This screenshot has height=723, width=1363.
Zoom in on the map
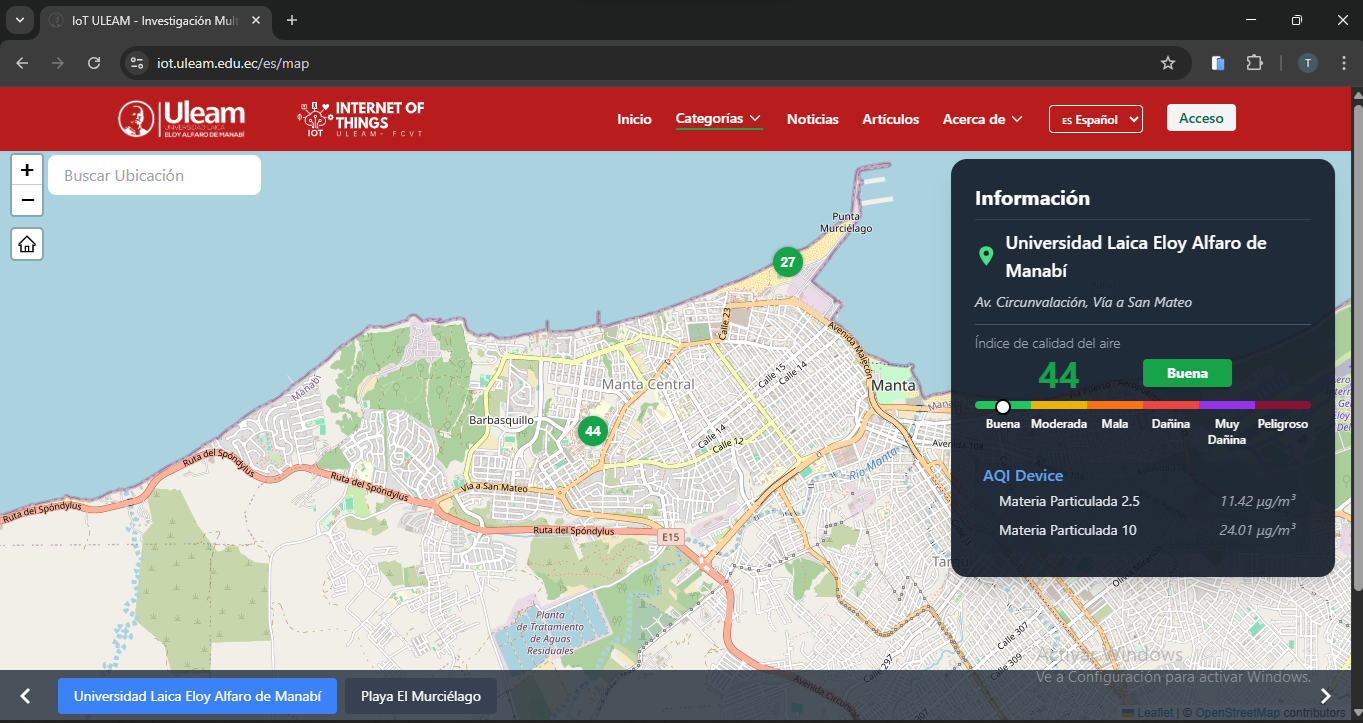coord(27,170)
